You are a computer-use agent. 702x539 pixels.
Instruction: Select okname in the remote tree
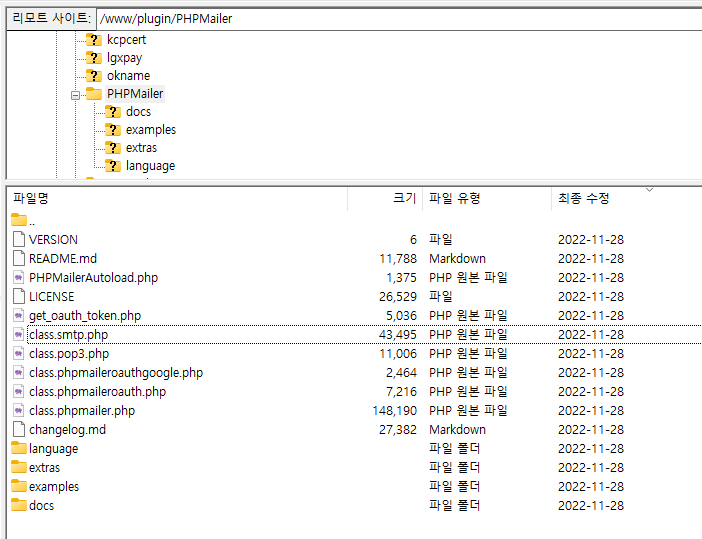128,76
